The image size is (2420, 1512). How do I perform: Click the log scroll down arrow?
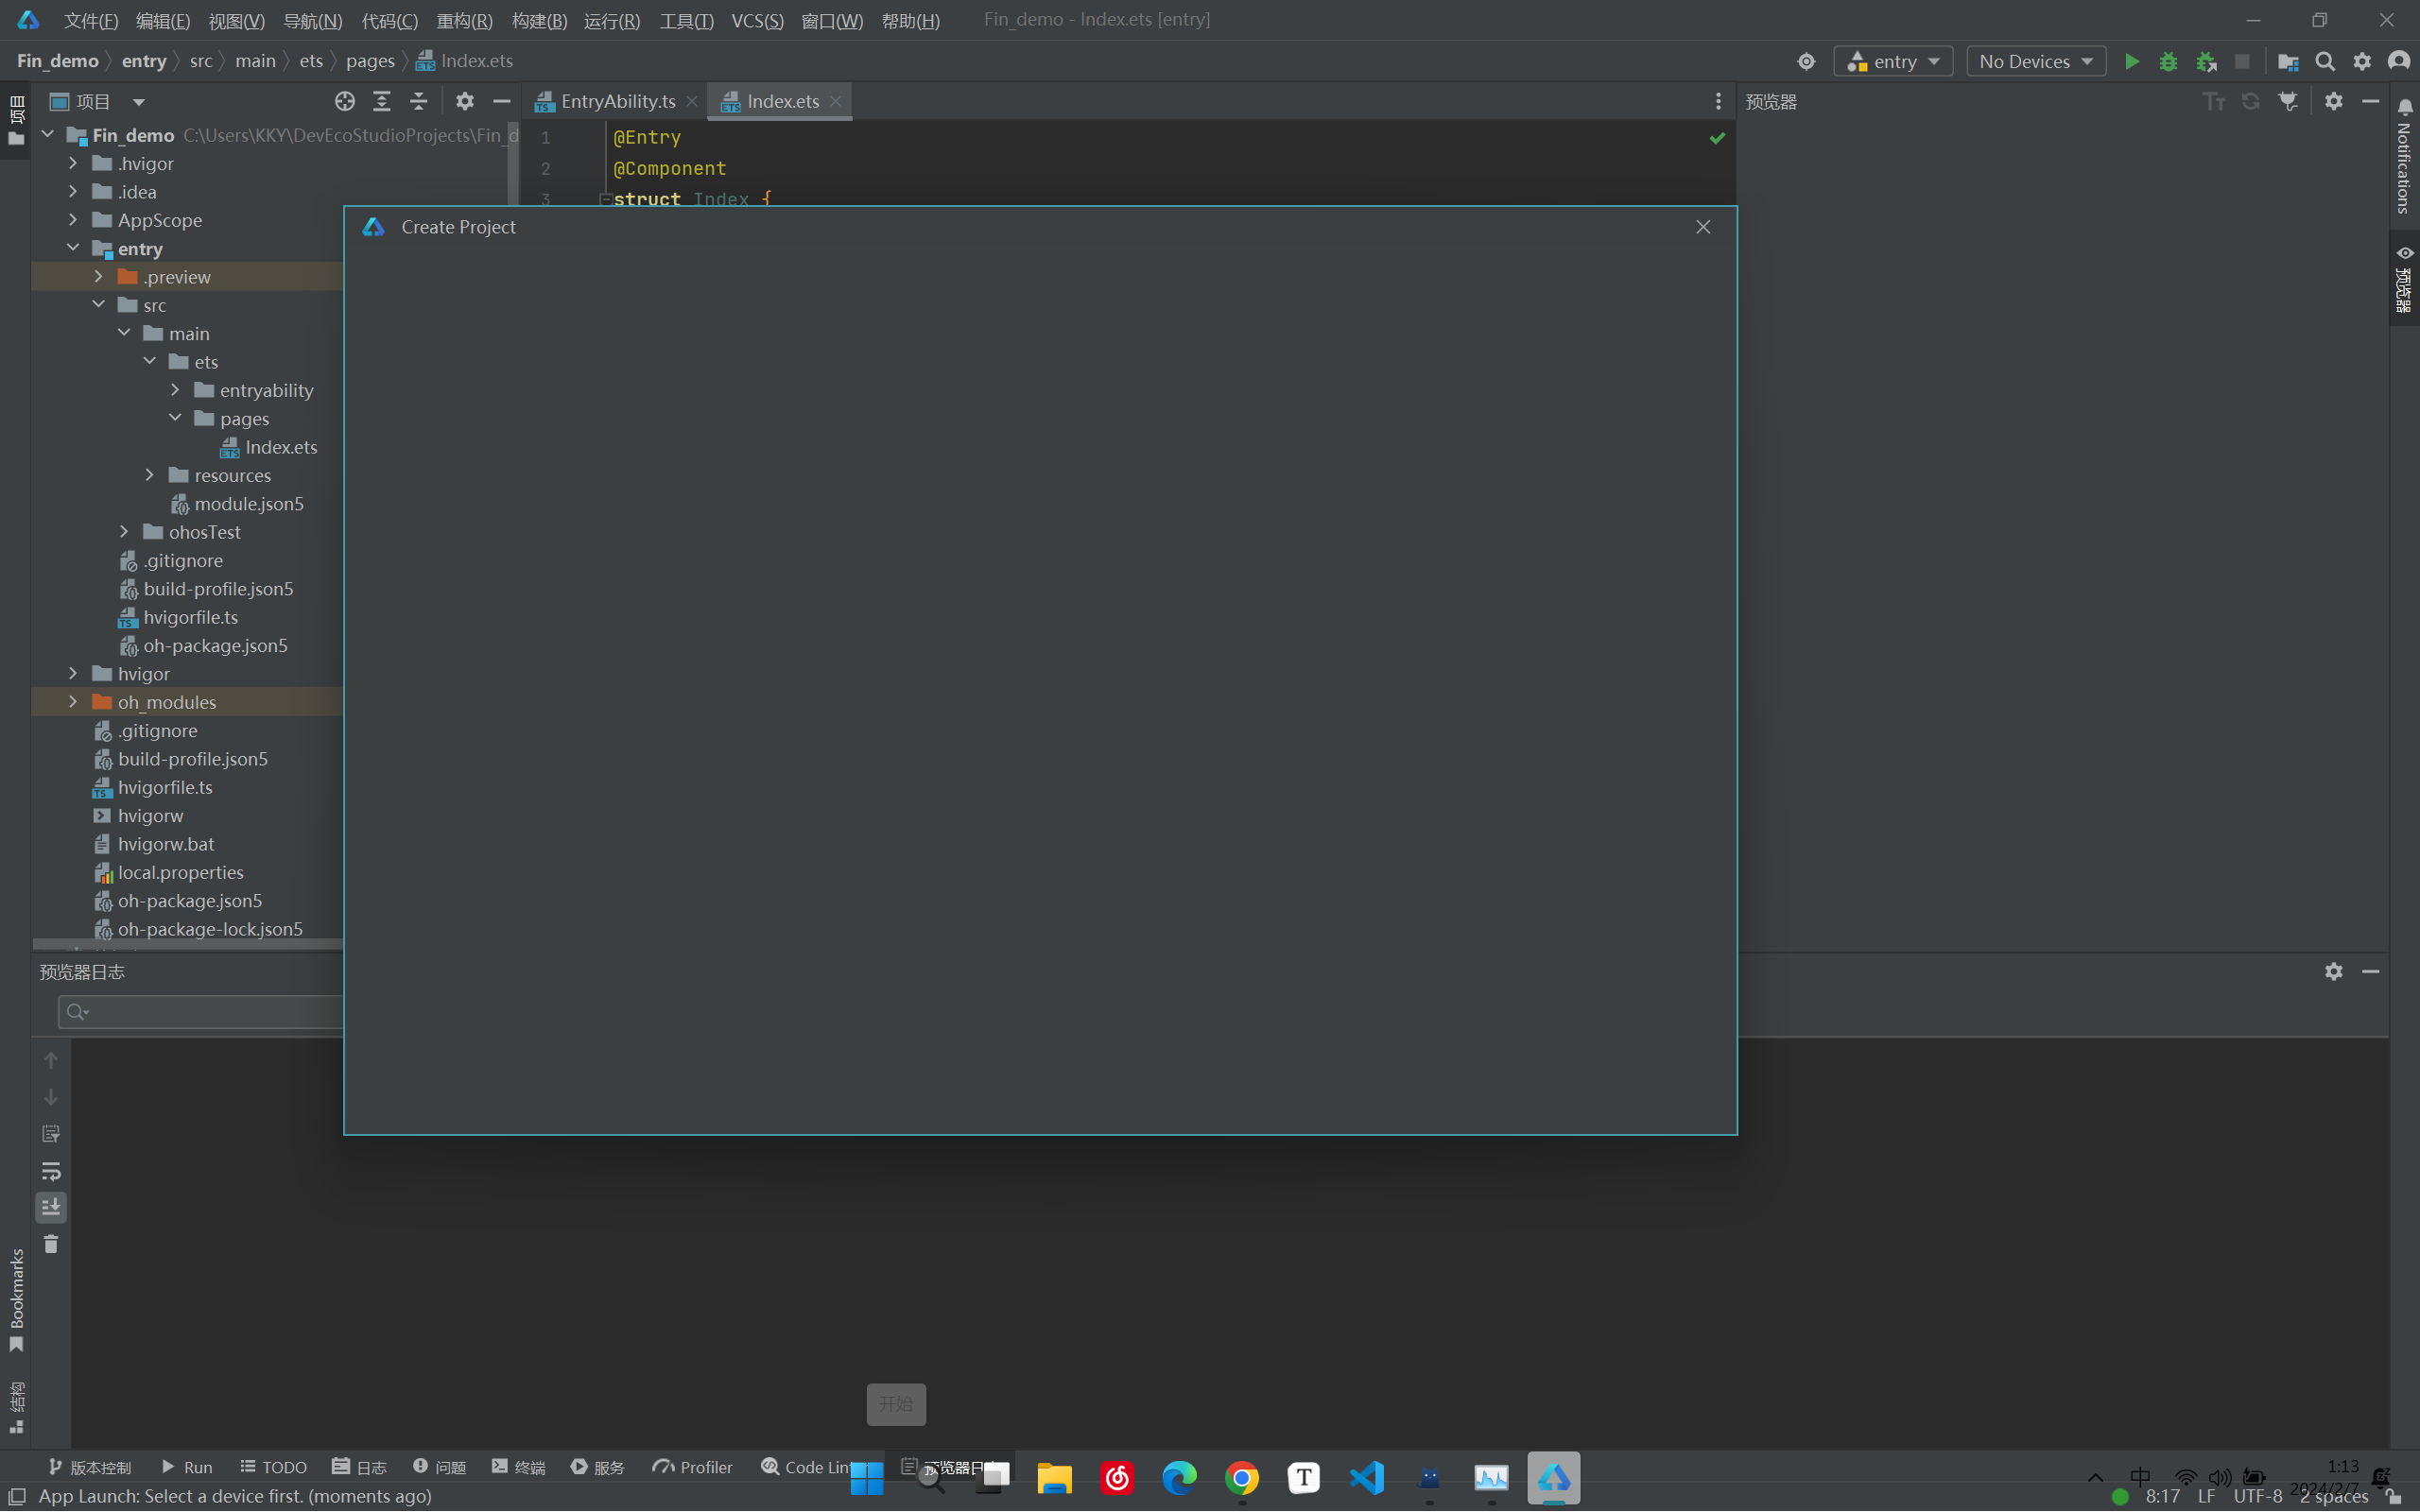[x=51, y=1097]
